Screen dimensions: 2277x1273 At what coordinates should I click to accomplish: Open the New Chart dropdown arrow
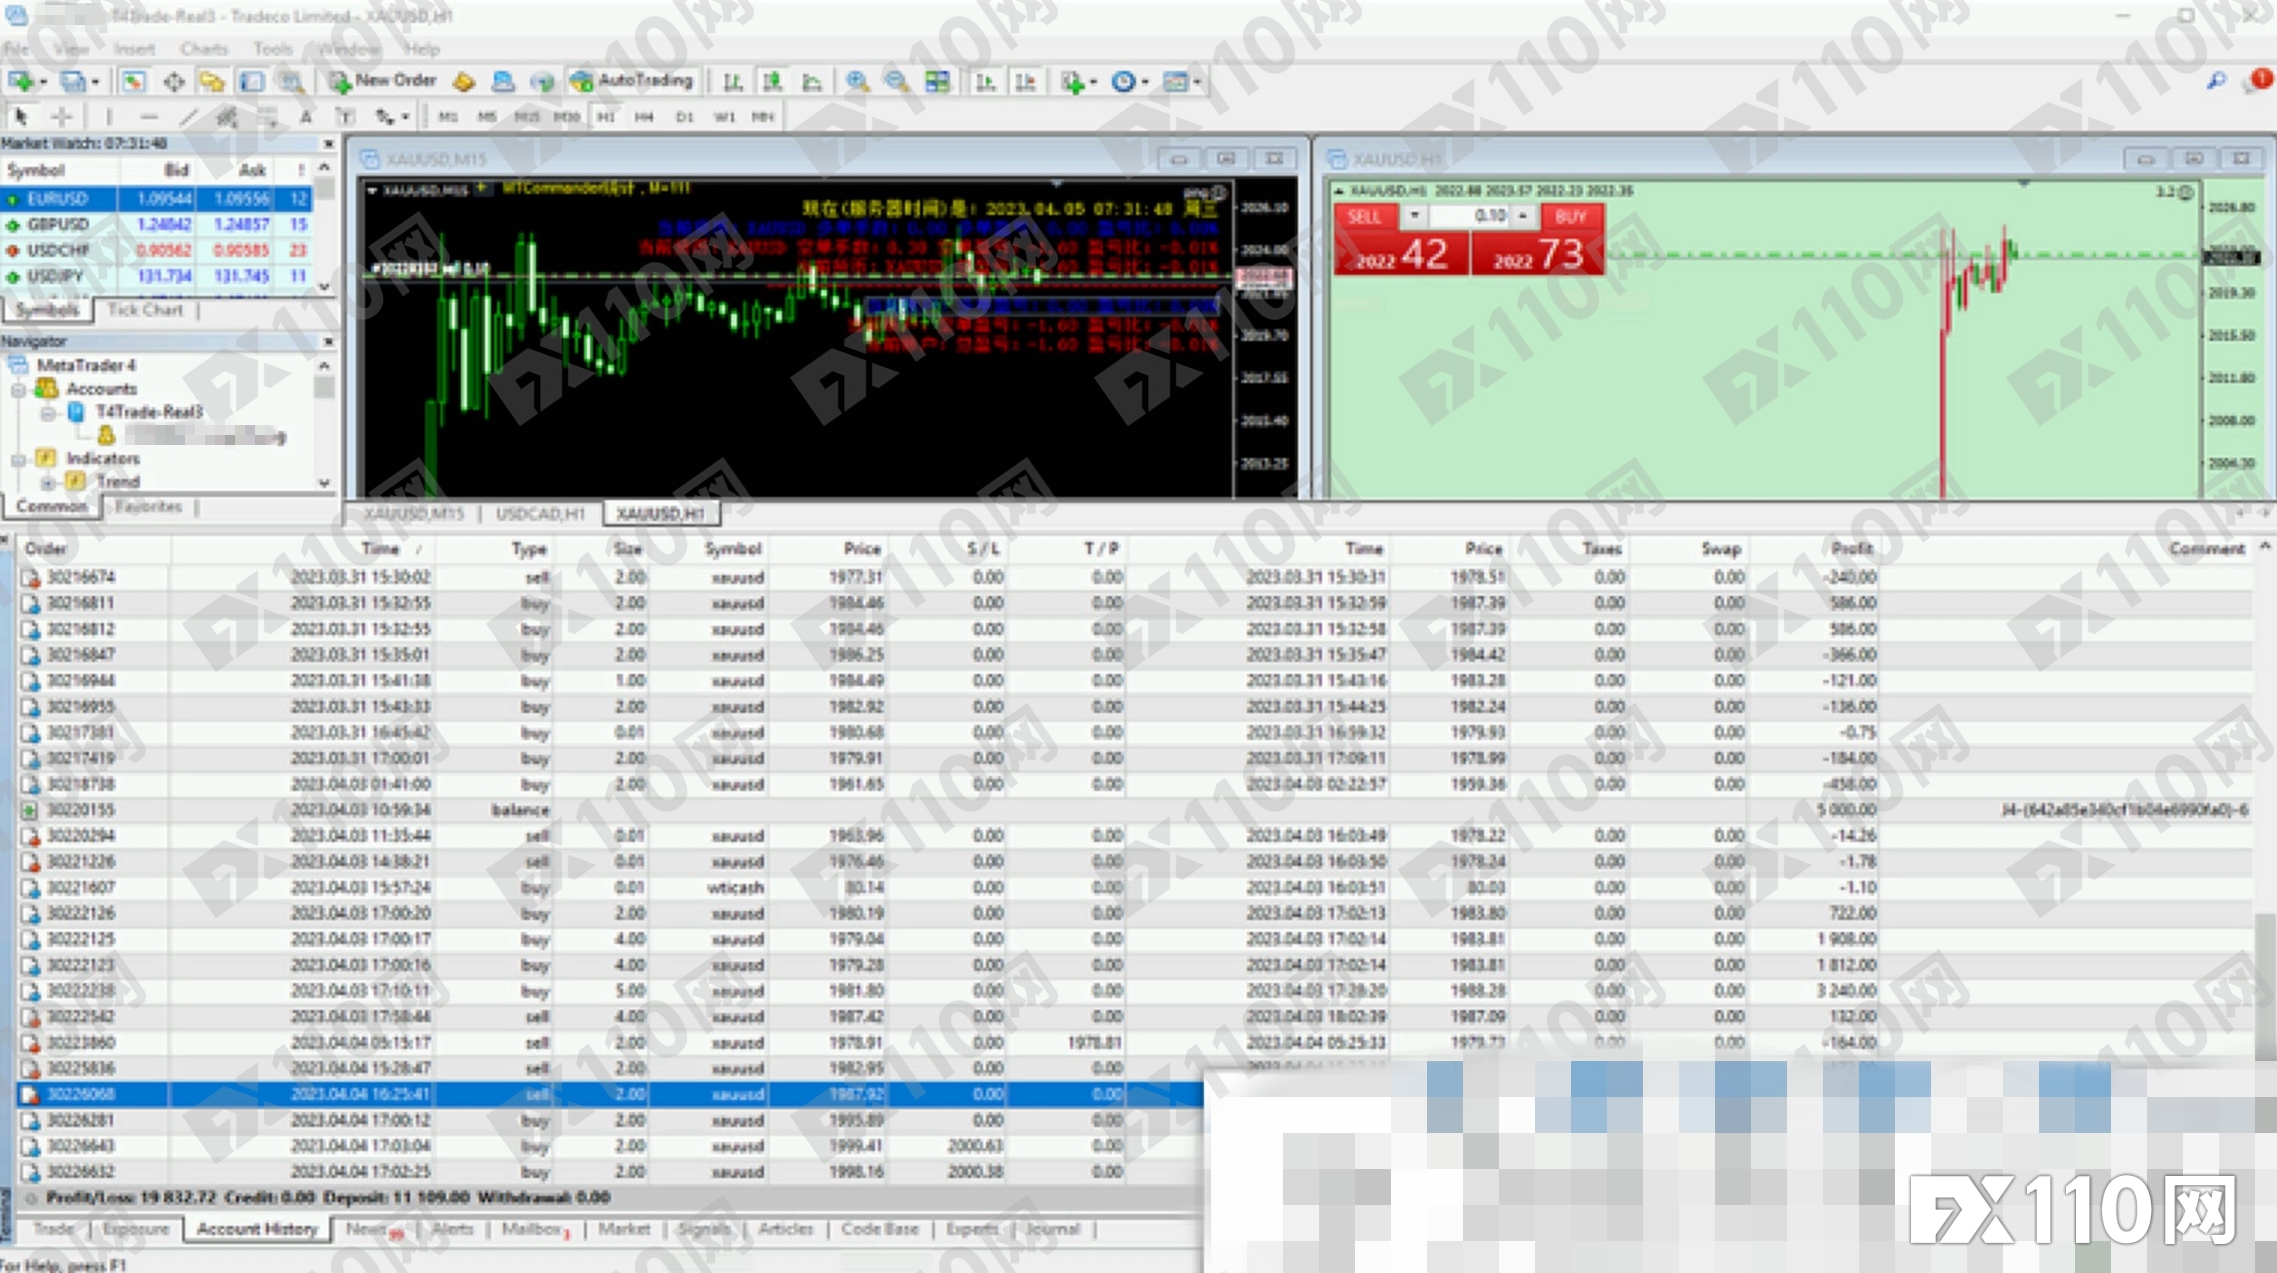click(x=43, y=82)
